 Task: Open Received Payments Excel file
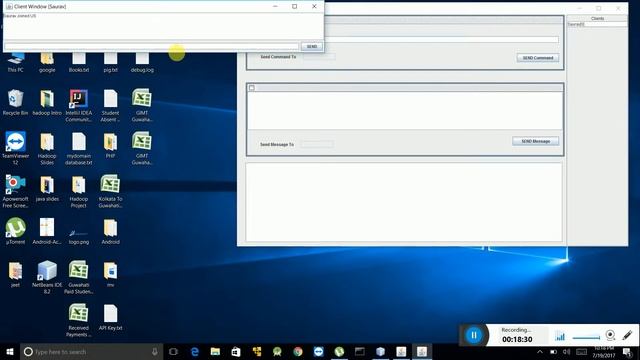[x=78, y=320]
